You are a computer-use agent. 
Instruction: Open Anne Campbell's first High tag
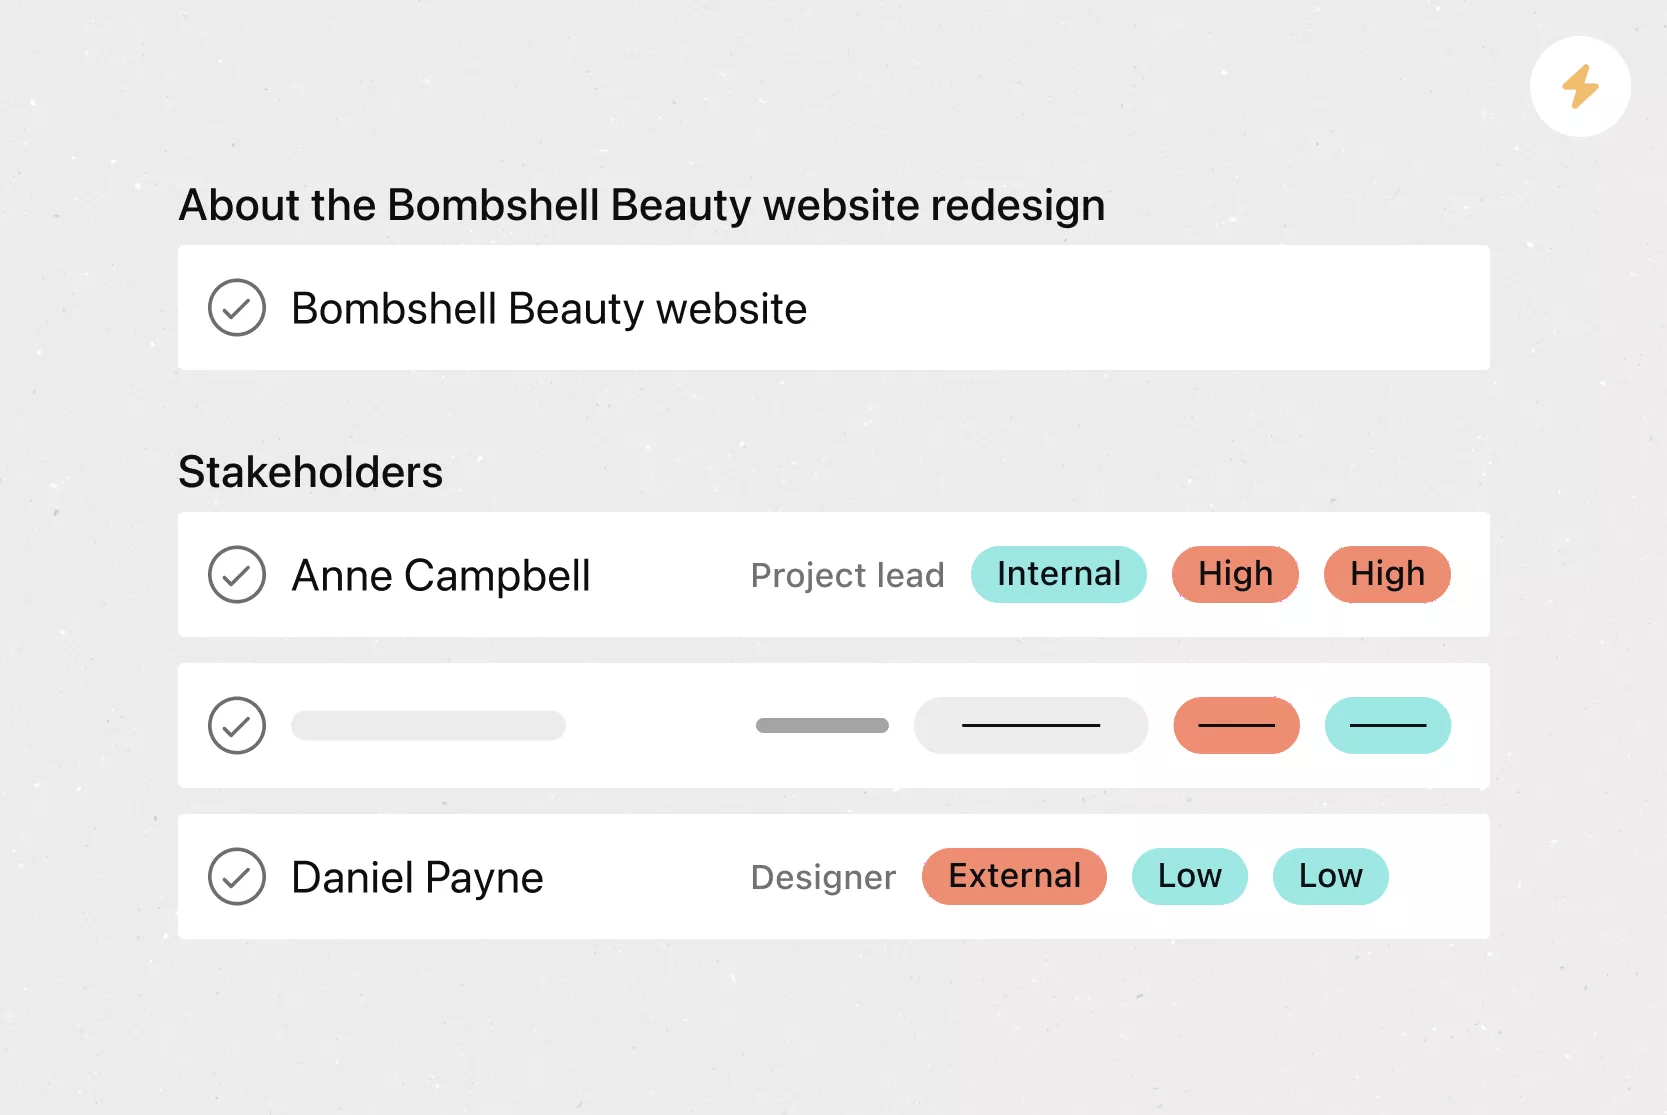[x=1236, y=575]
